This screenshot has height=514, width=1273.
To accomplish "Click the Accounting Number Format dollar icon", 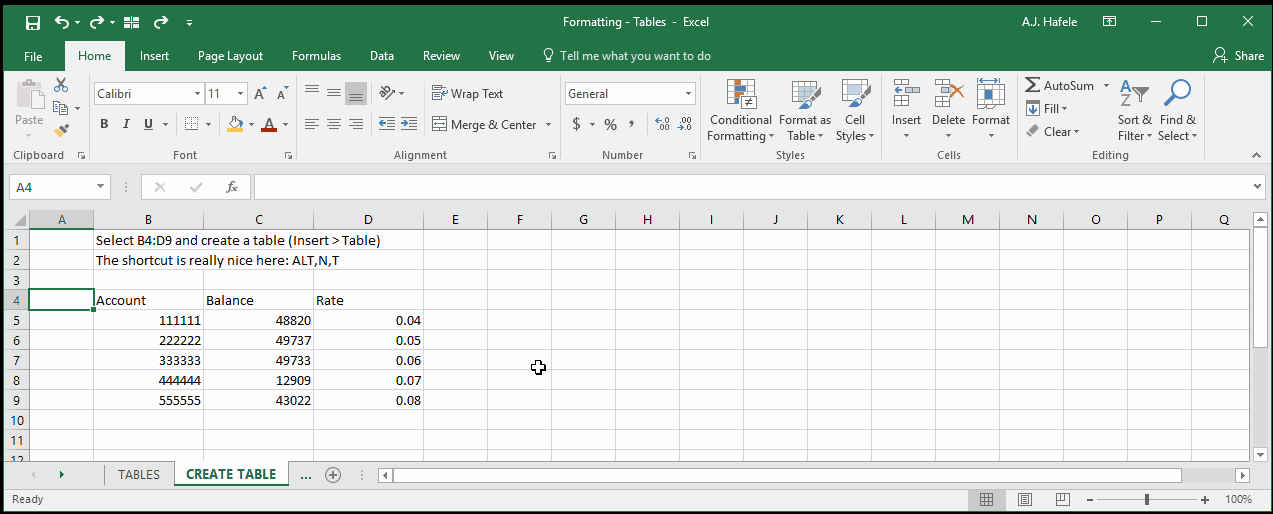I will pos(577,124).
